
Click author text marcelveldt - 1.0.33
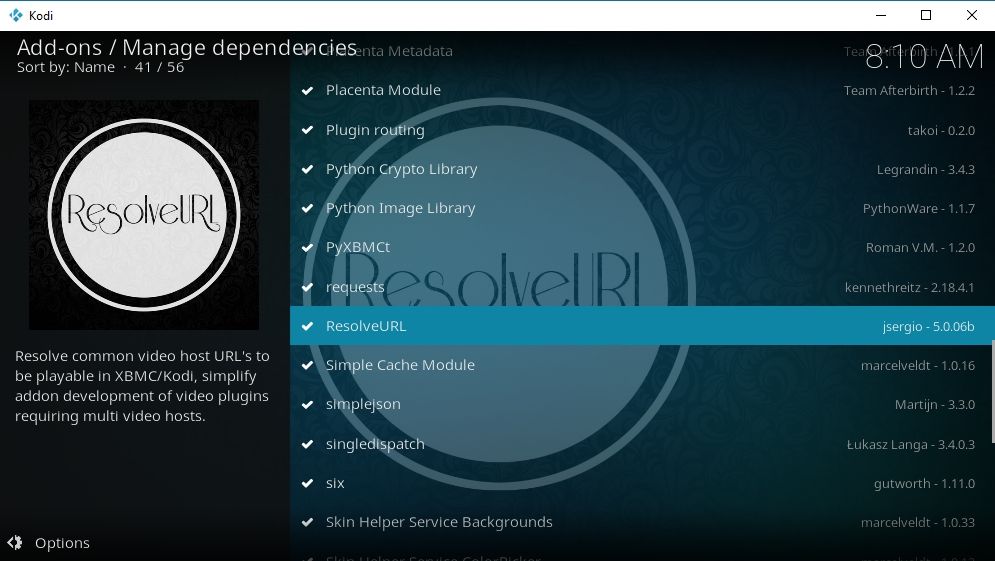tap(918, 523)
